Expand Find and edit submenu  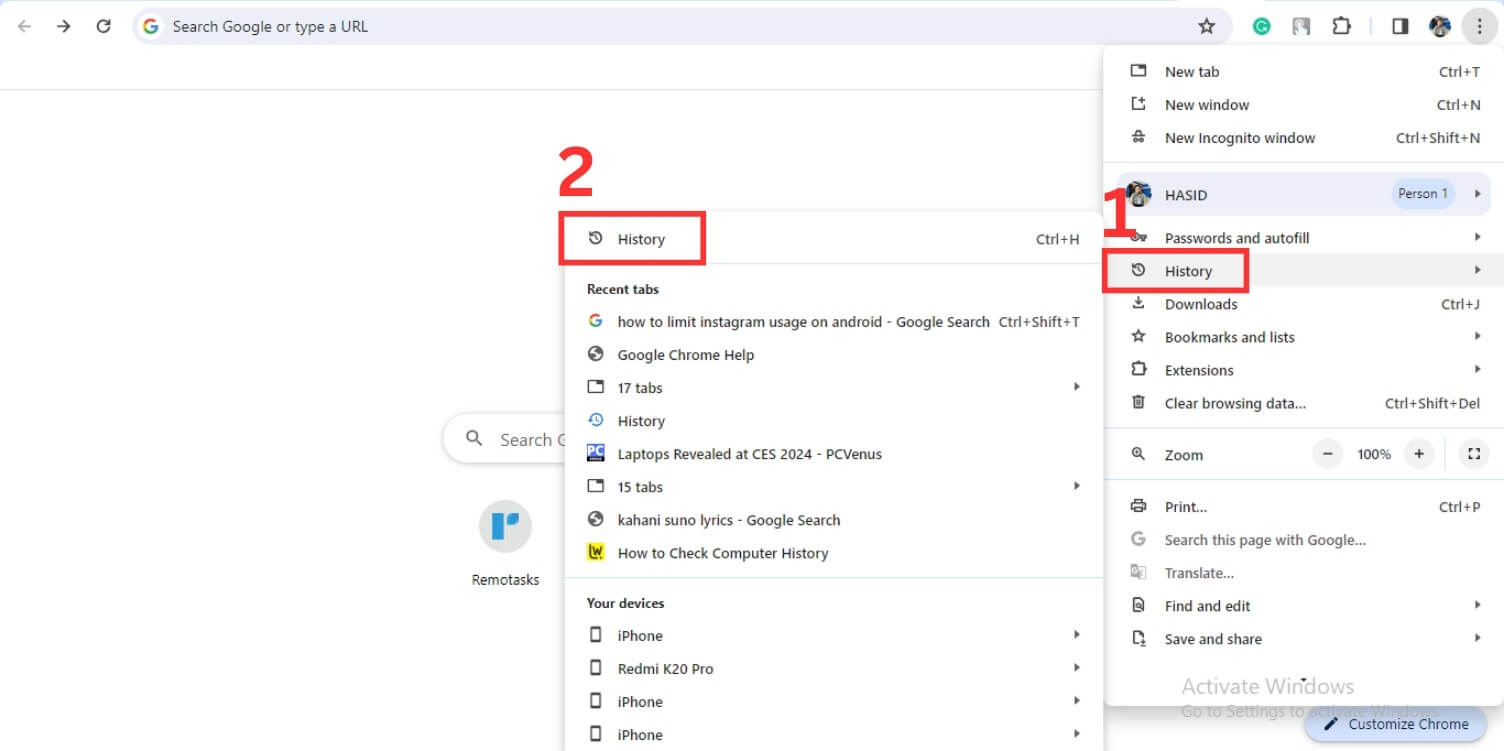click(1303, 606)
